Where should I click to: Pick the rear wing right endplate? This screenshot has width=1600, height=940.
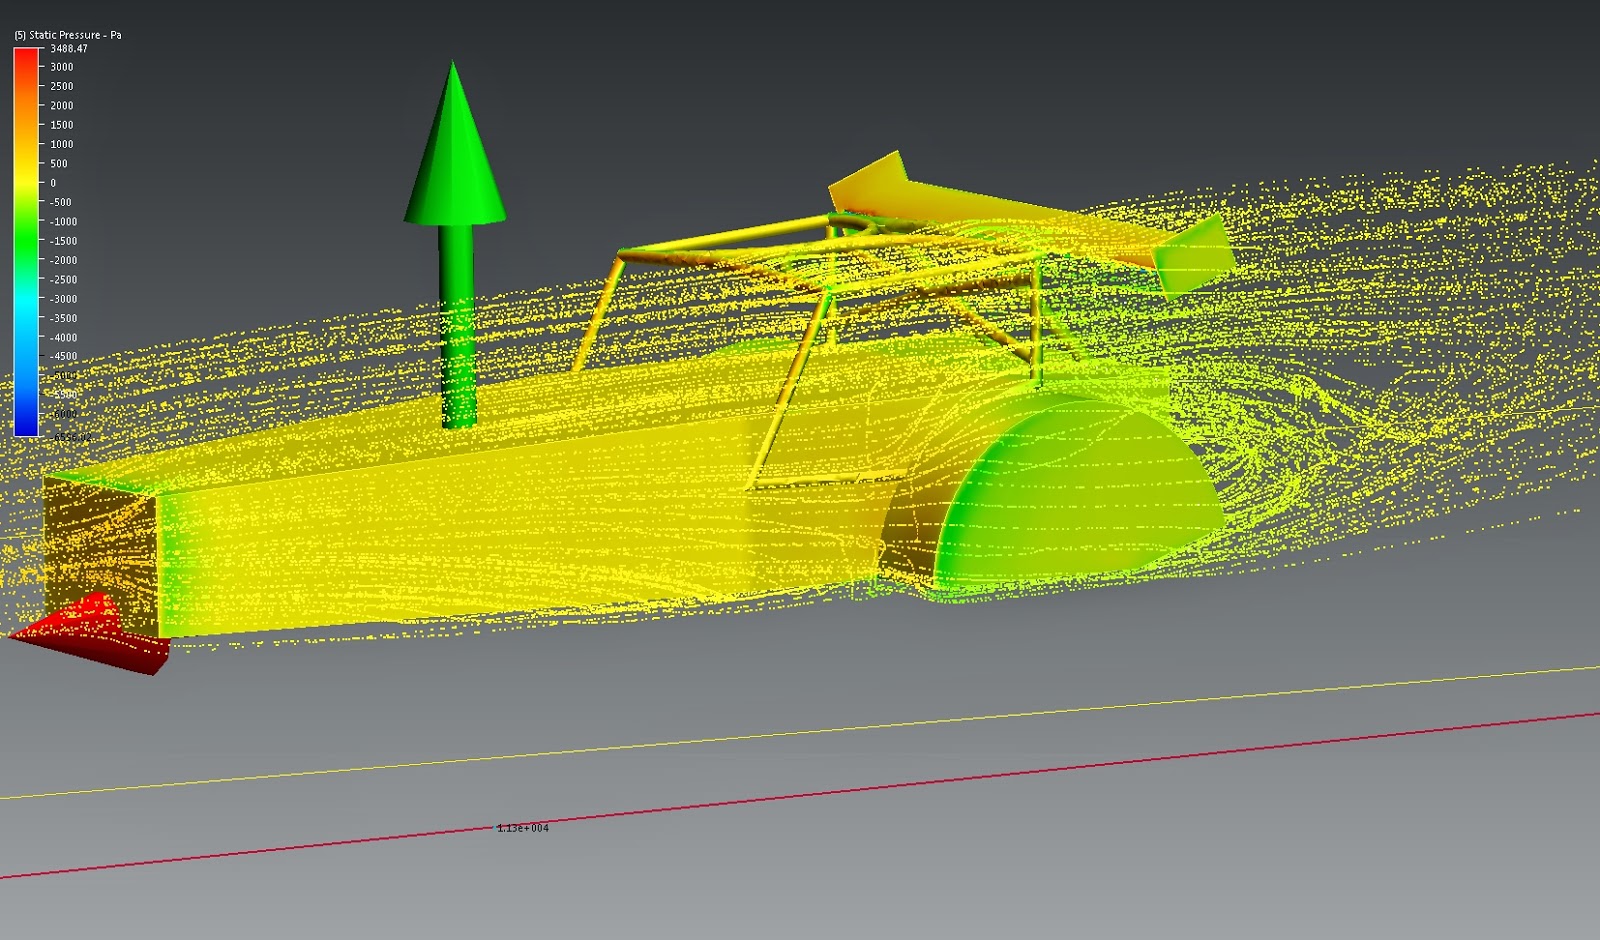(x=1193, y=256)
